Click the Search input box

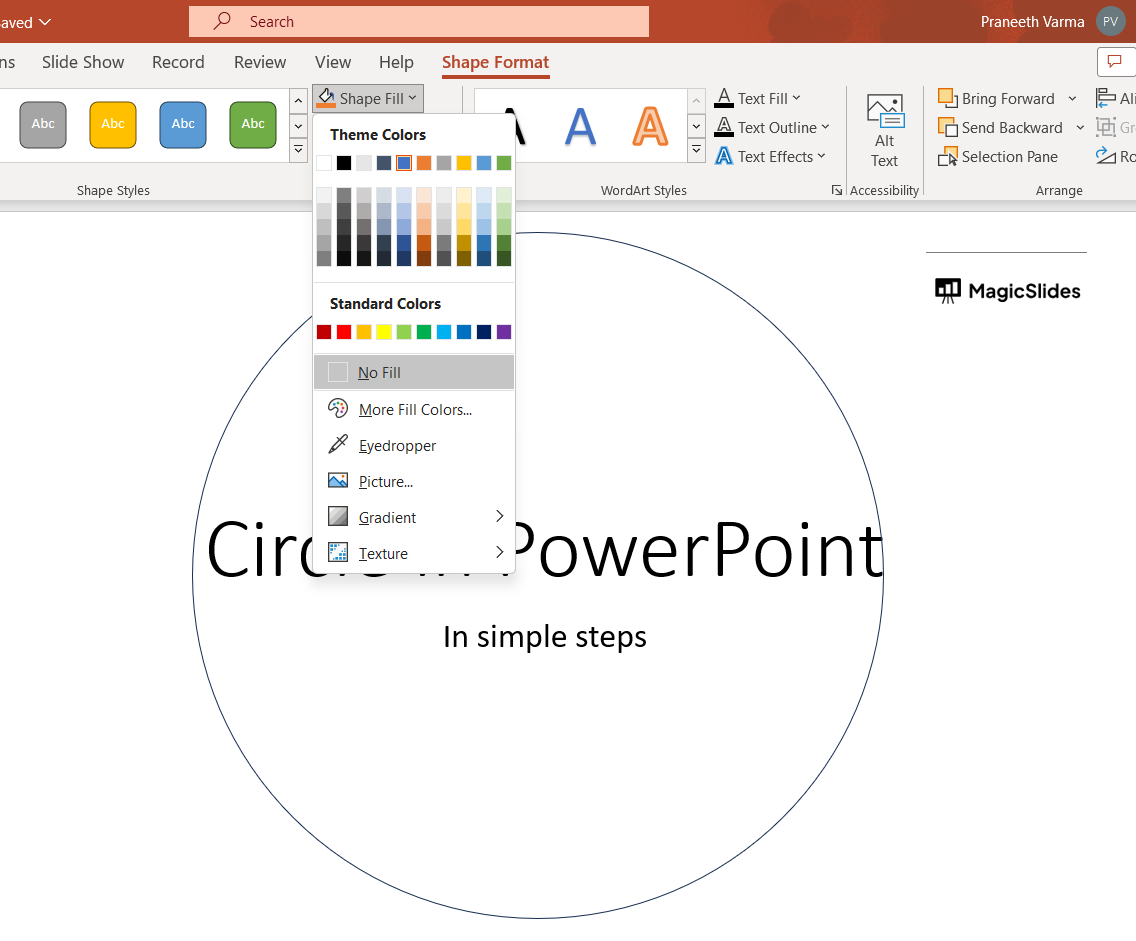pos(418,21)
